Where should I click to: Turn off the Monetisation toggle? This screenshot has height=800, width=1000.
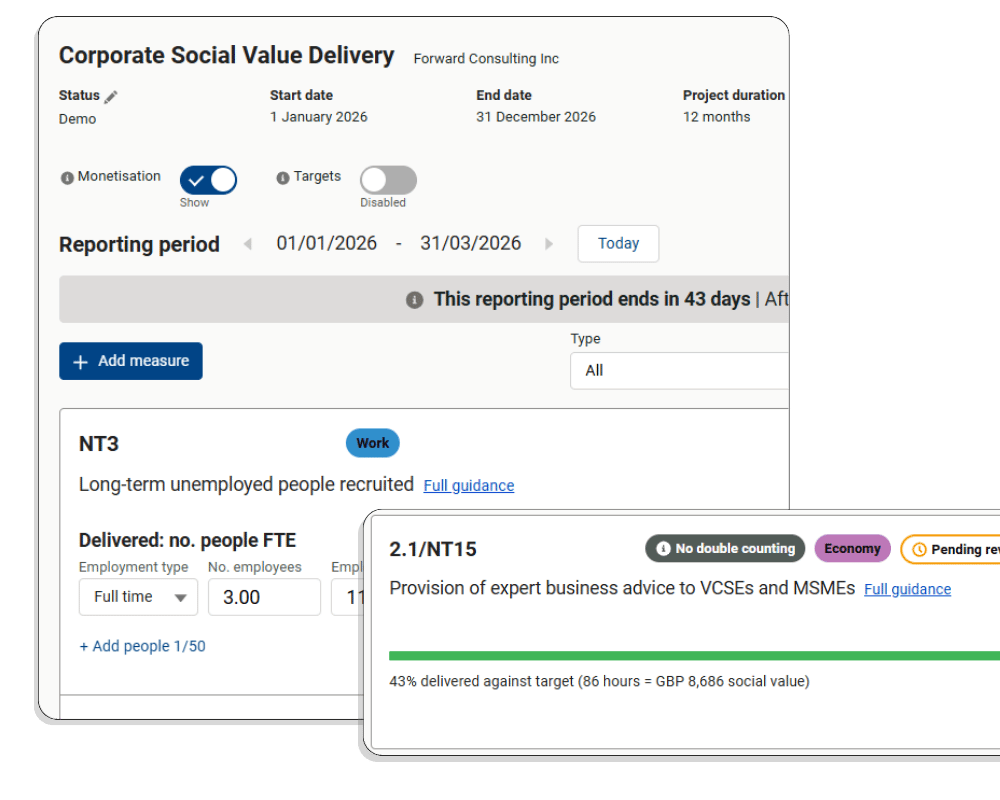coord(208,180)
